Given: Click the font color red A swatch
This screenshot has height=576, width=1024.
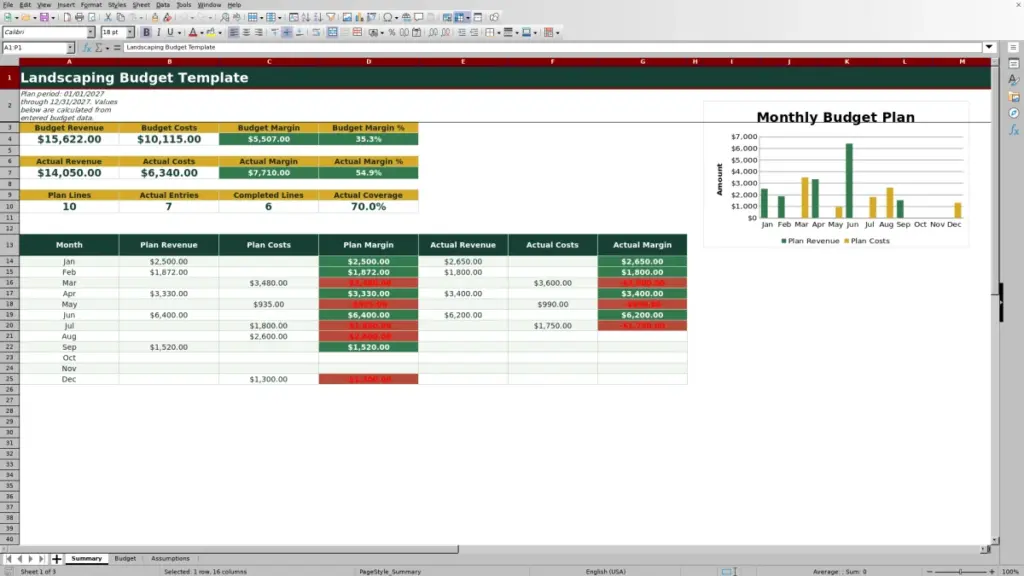Looking at the screenshot, I should point(193,32).
